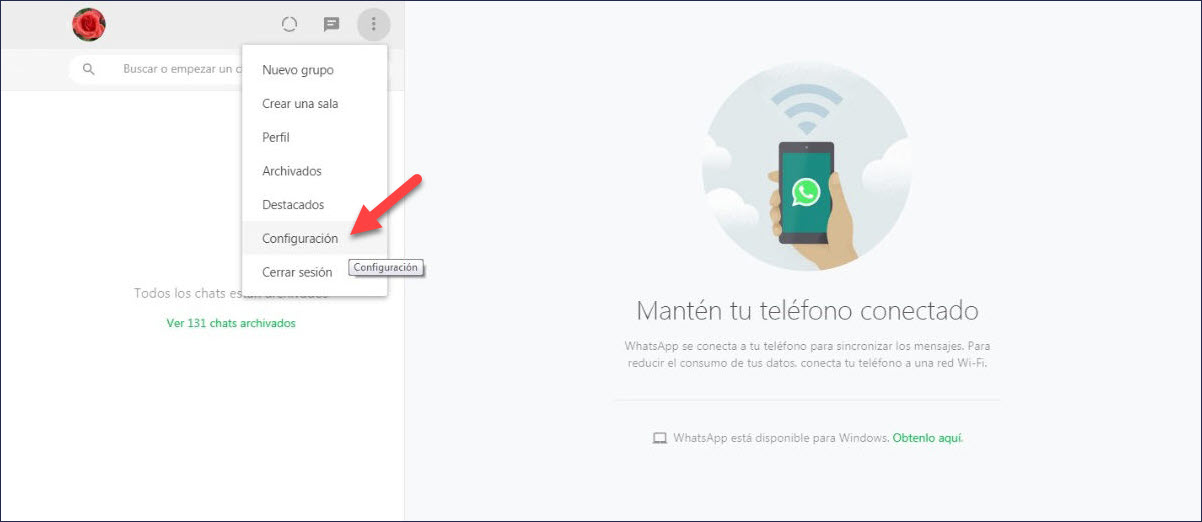This screenshot has height=522, width=1202.
Task: Click the Wi-Fi signal icon in illustration
Action: coord(806,108)
